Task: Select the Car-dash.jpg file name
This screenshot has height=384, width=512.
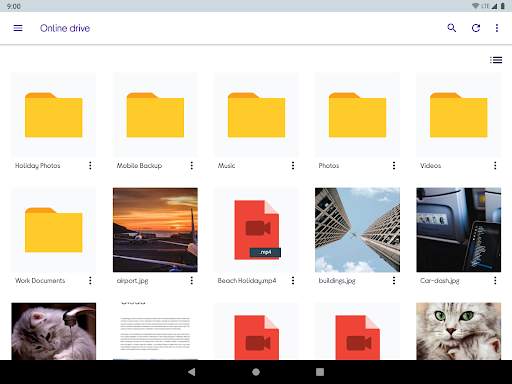Action: coord(440,281)
